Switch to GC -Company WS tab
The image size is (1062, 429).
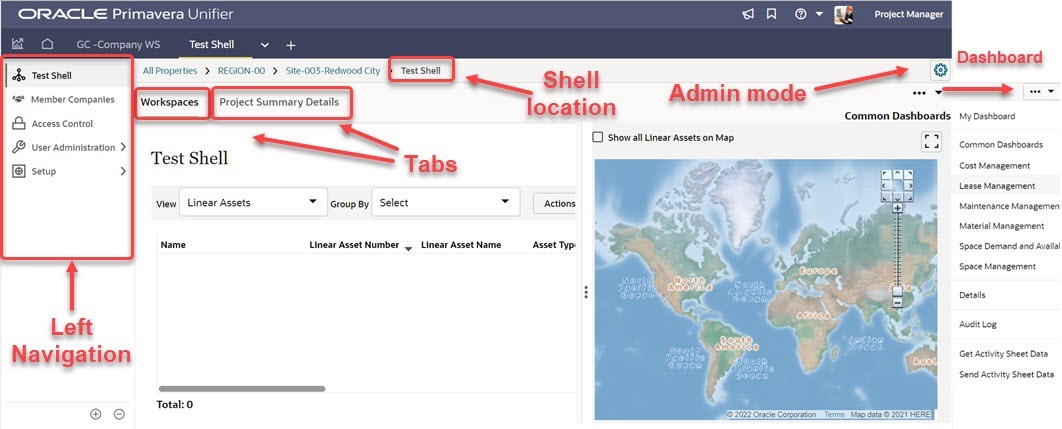click(119, 45)
